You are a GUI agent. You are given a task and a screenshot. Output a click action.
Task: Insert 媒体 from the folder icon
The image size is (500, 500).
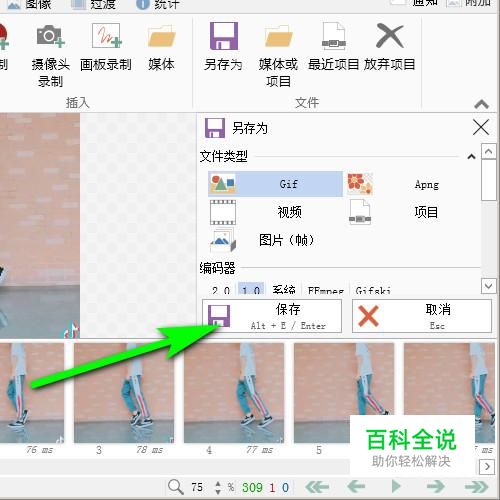pyautogui.click(x=161, y=48)
